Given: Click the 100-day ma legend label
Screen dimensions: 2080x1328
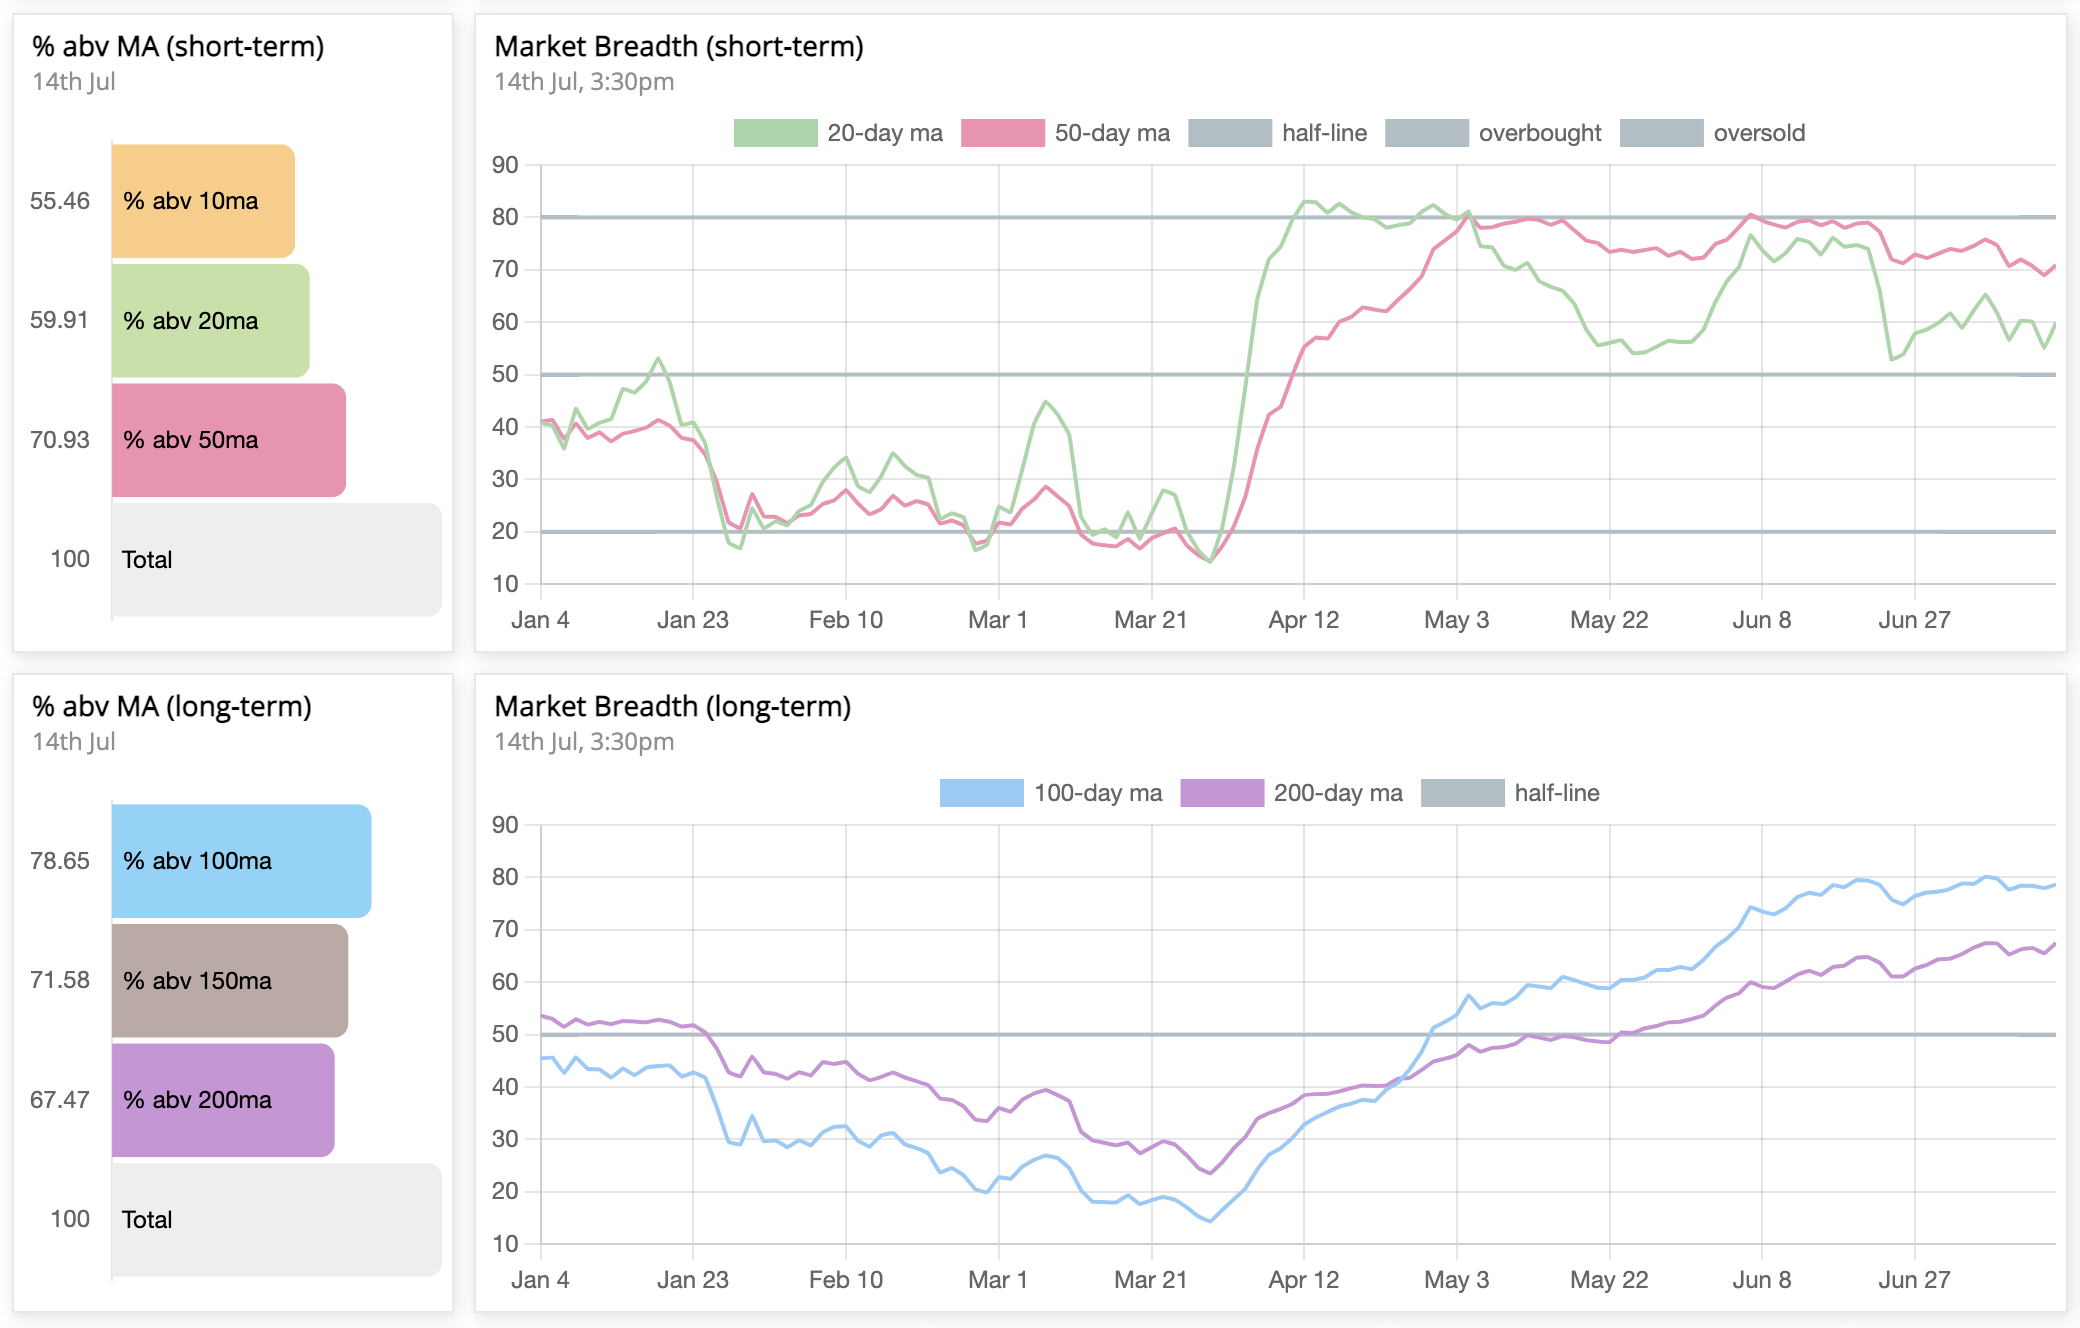Looking at the screenshot, I should 1098,793.
